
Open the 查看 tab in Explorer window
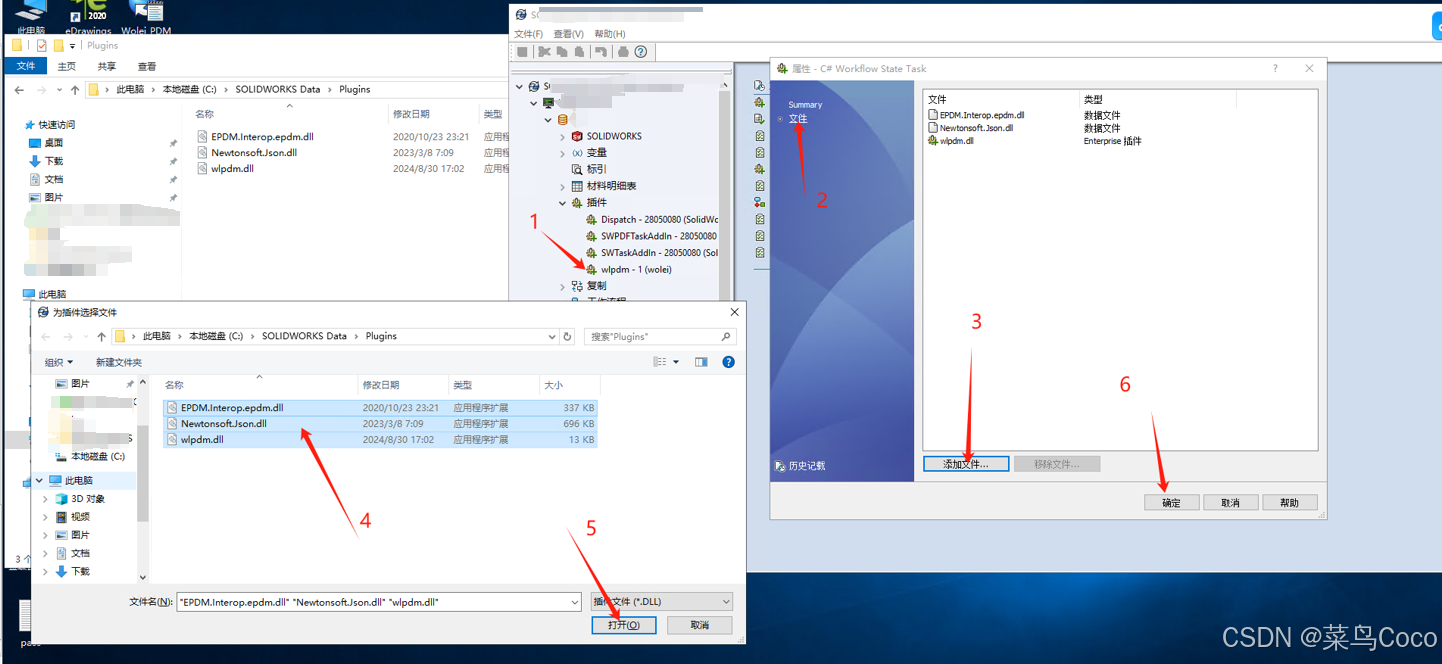click(x=146, y=66)
